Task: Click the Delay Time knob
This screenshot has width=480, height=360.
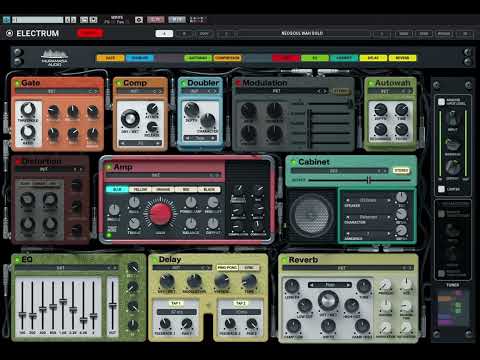Action: pyautogui.click(x=249, y=282)
